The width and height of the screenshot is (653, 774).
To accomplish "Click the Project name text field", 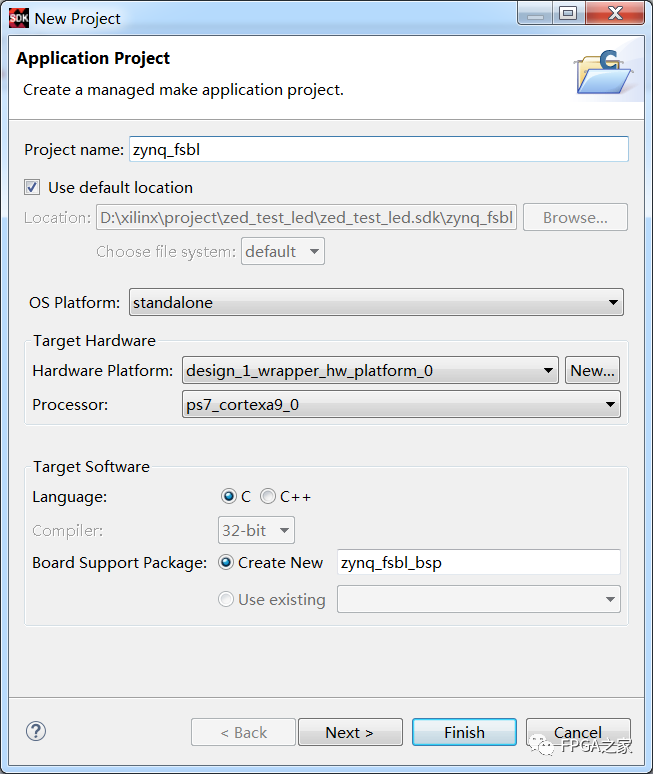I will 378,149.
